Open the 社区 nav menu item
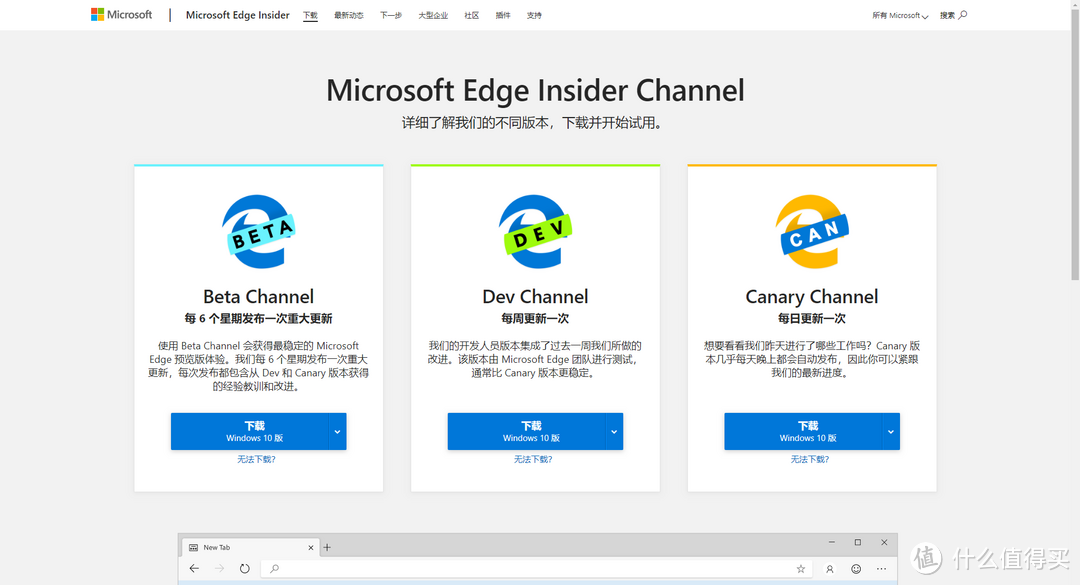Screen dimensions: 1080x585 472,15
